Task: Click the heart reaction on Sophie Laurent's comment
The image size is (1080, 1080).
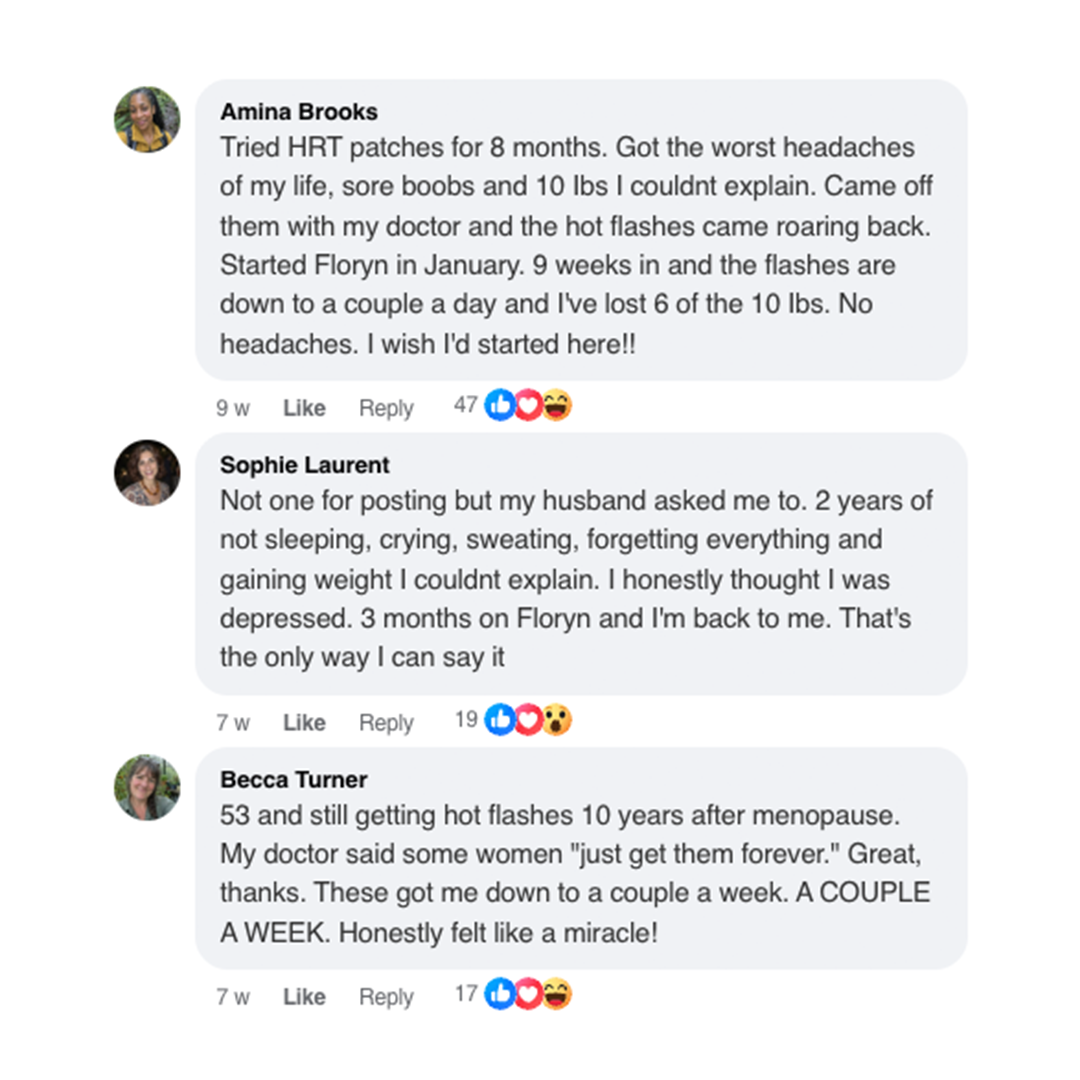Action: click(528, 720)
